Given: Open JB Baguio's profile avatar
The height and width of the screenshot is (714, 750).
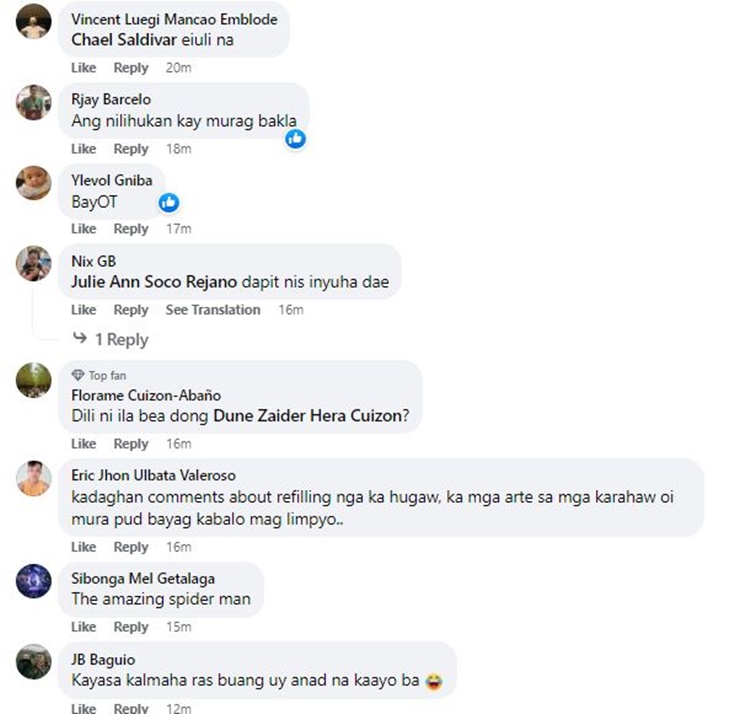Looking at the screenshot, I should (x=34, y=662).
